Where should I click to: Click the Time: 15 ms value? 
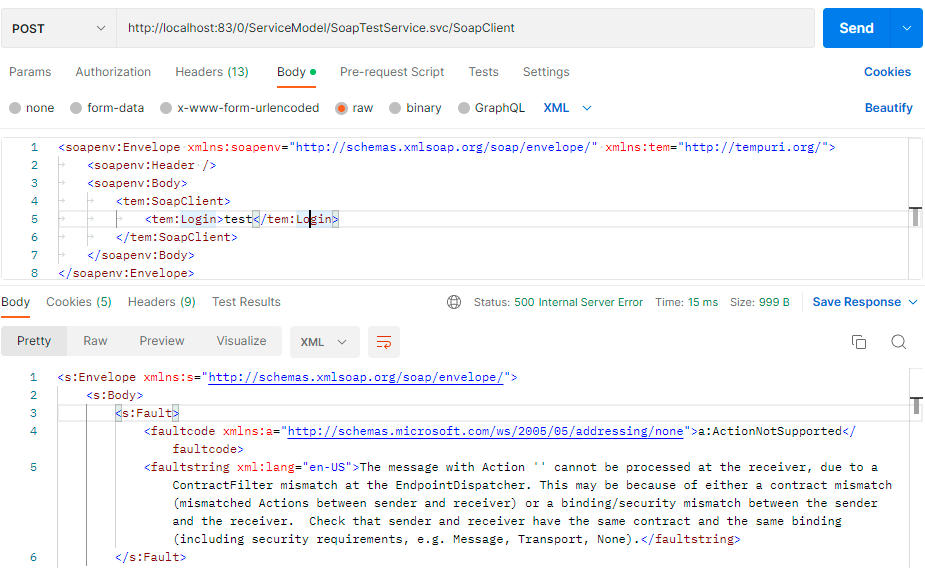(x=703, y=302)
